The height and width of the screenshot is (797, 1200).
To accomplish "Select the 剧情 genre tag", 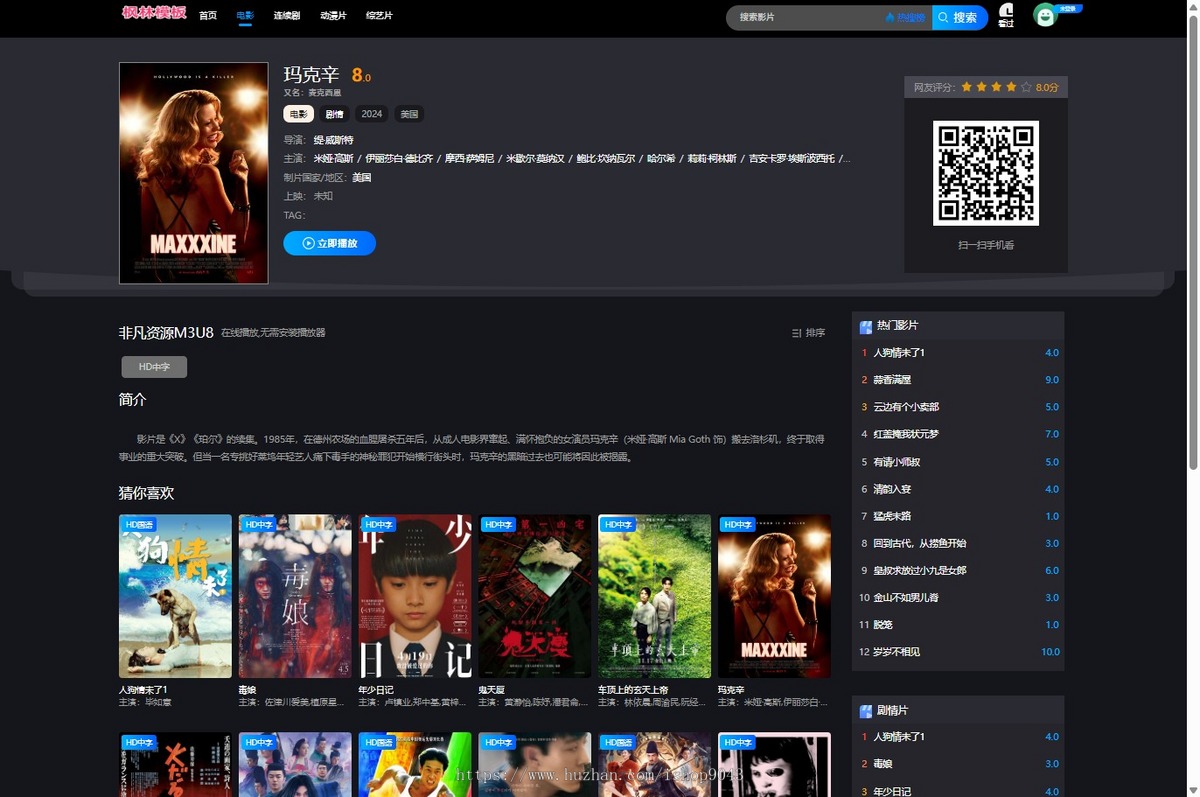I will [334, 114].
